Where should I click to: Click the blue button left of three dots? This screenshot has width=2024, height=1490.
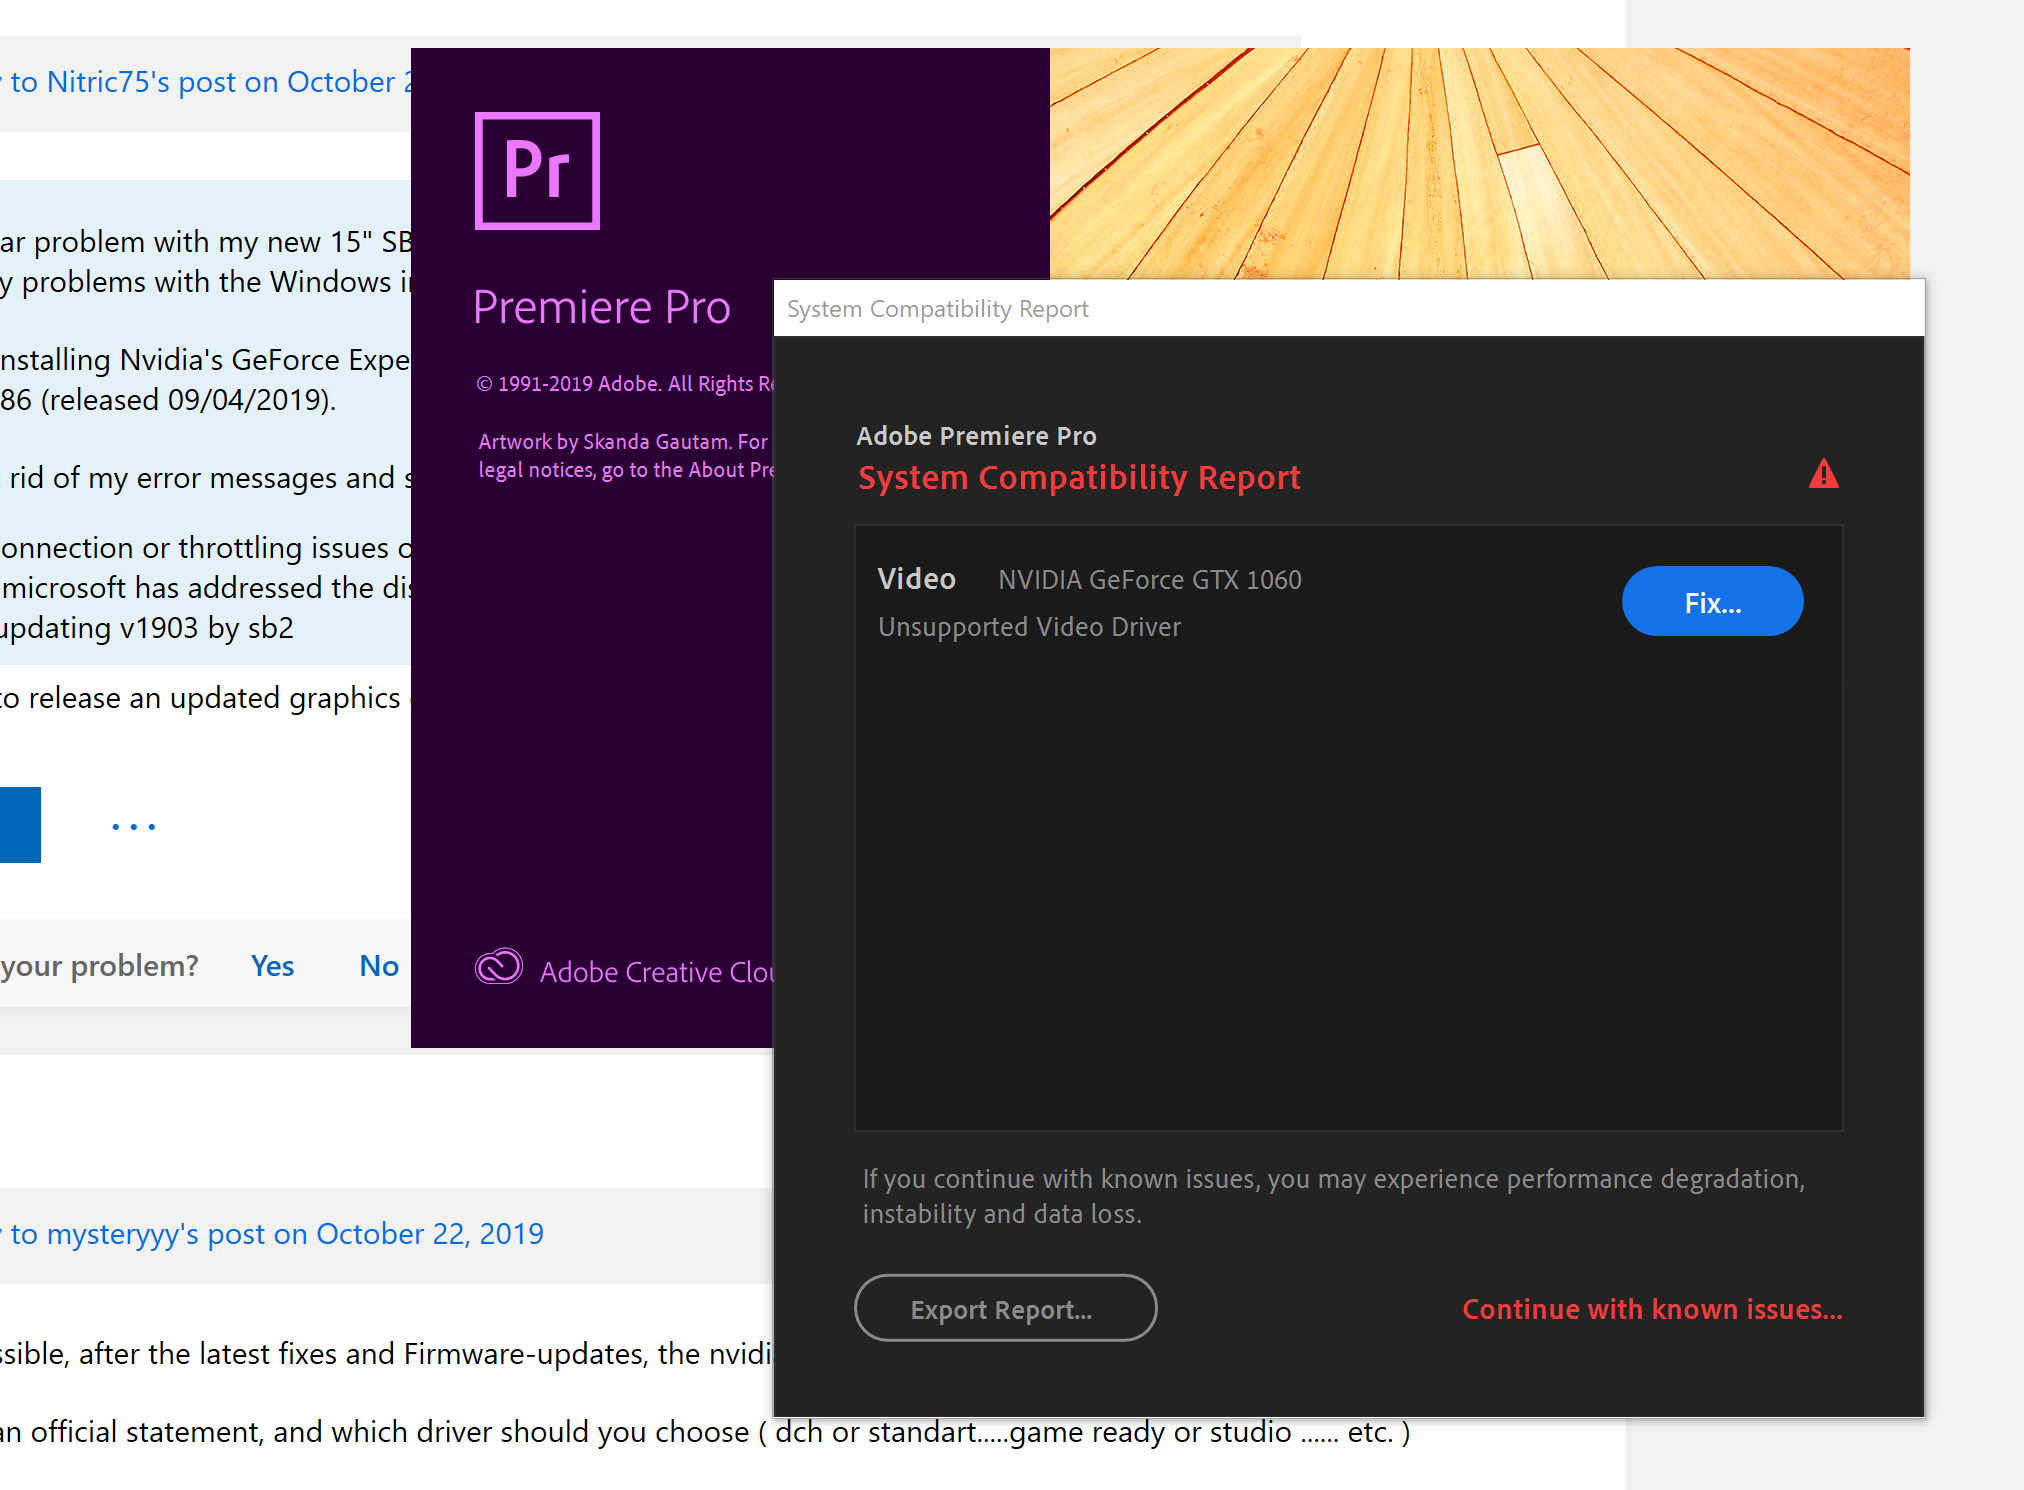20,825
